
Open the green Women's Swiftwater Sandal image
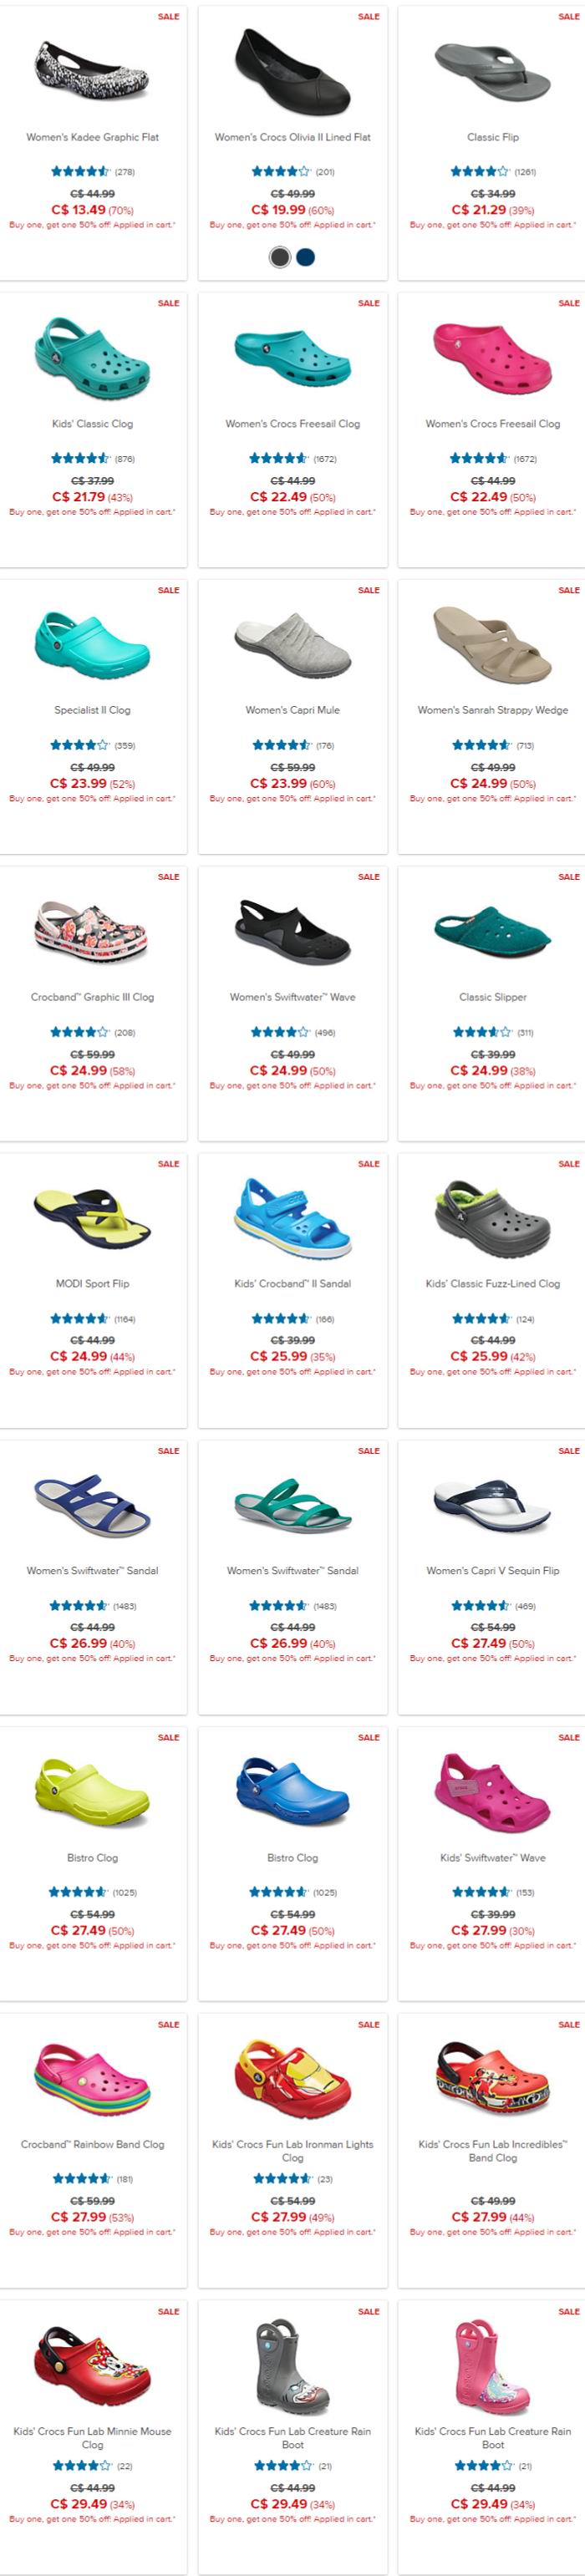click(293, 1506)
